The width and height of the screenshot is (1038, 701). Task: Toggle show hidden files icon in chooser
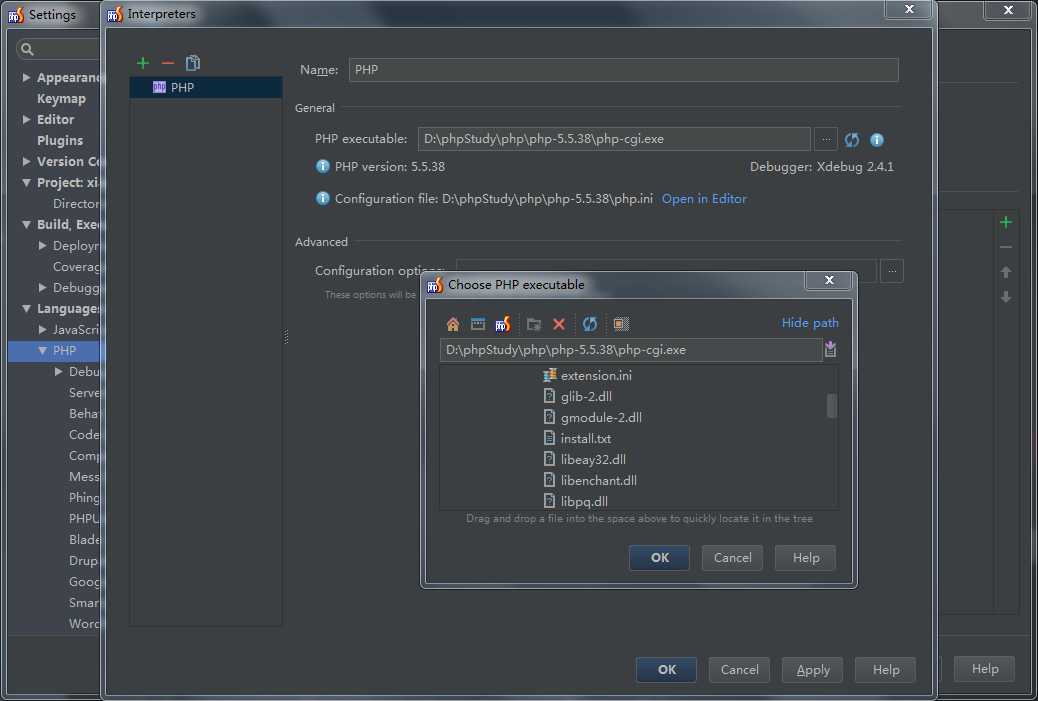tap(620, 324)
